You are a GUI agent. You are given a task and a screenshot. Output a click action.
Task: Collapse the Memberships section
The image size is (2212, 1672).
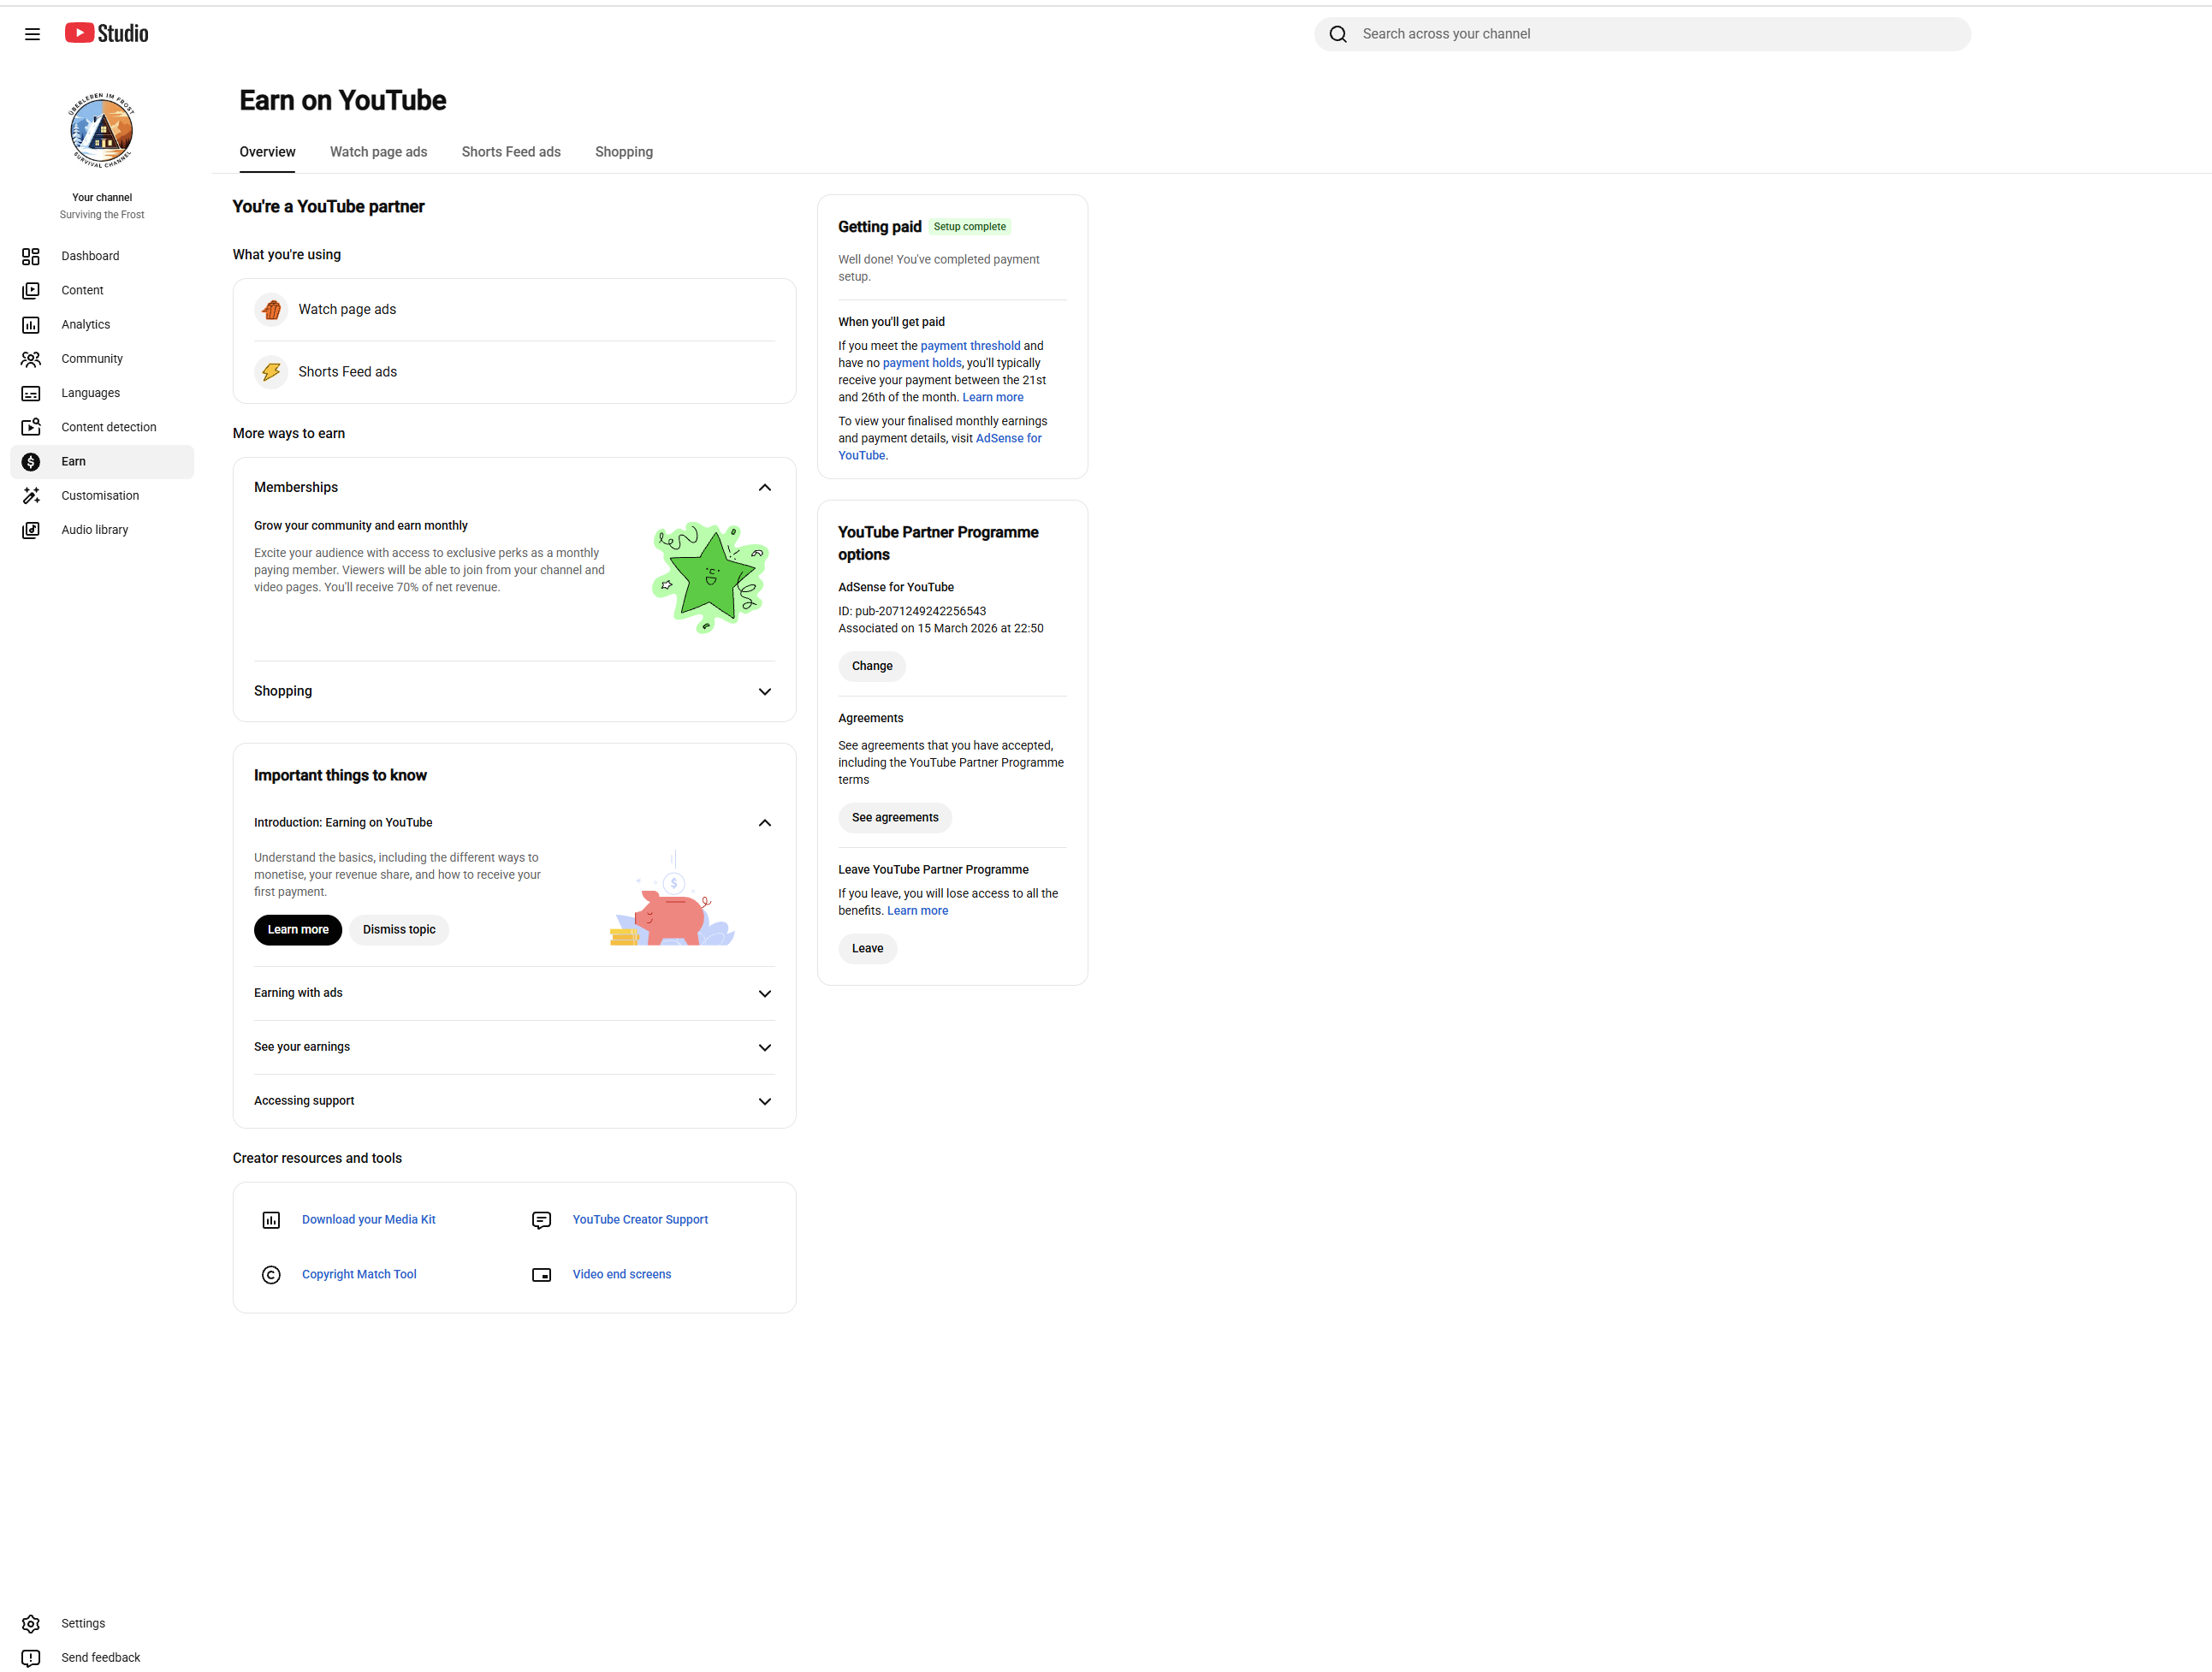(764, 488)
